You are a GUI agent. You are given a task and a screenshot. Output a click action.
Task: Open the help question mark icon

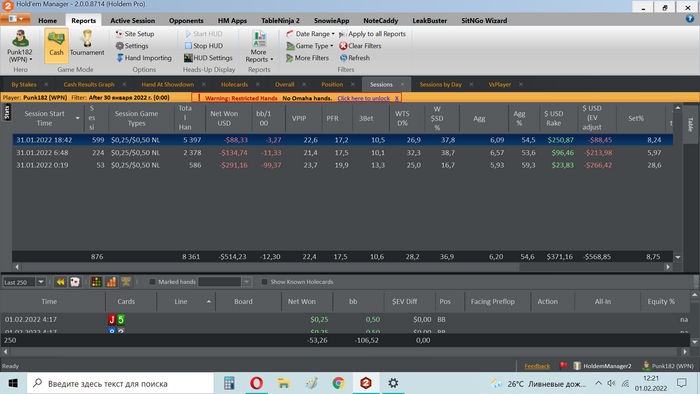click(x=690, y=19)
